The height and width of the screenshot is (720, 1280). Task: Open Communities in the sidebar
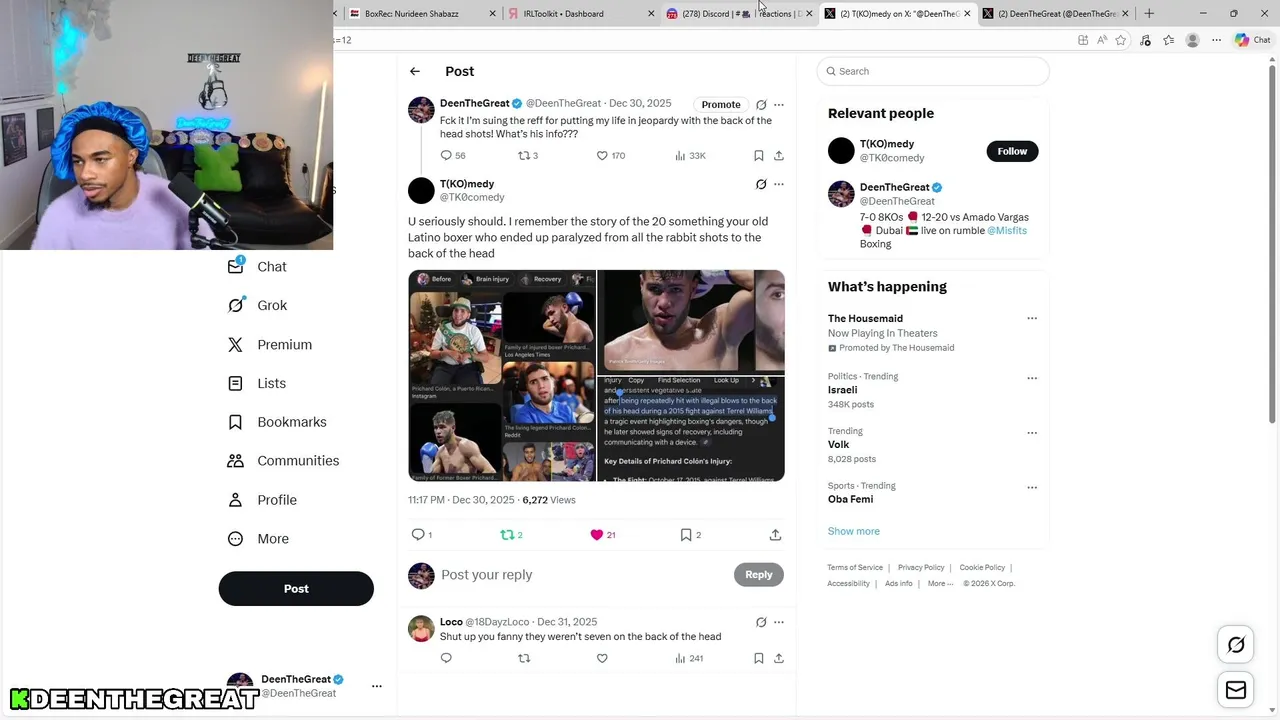[x=283, y=461]
